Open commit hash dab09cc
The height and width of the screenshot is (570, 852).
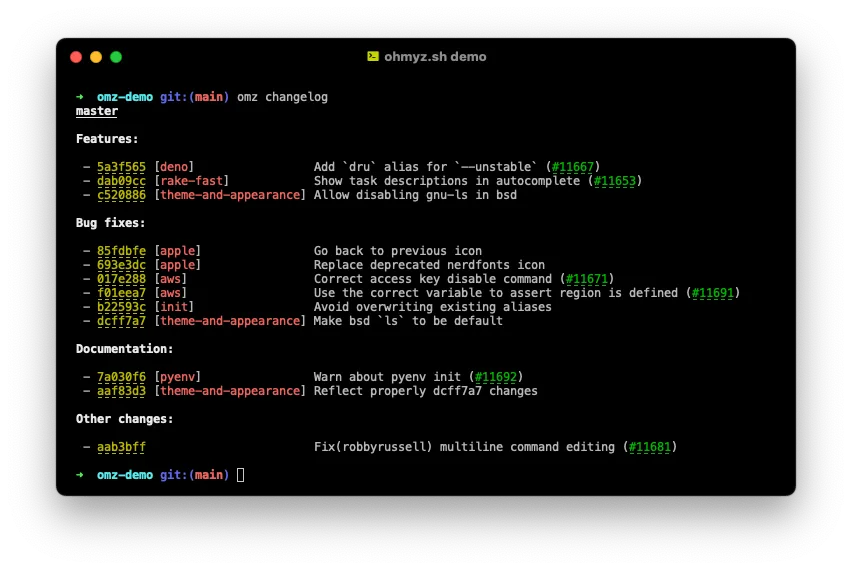tap(121, 181)
